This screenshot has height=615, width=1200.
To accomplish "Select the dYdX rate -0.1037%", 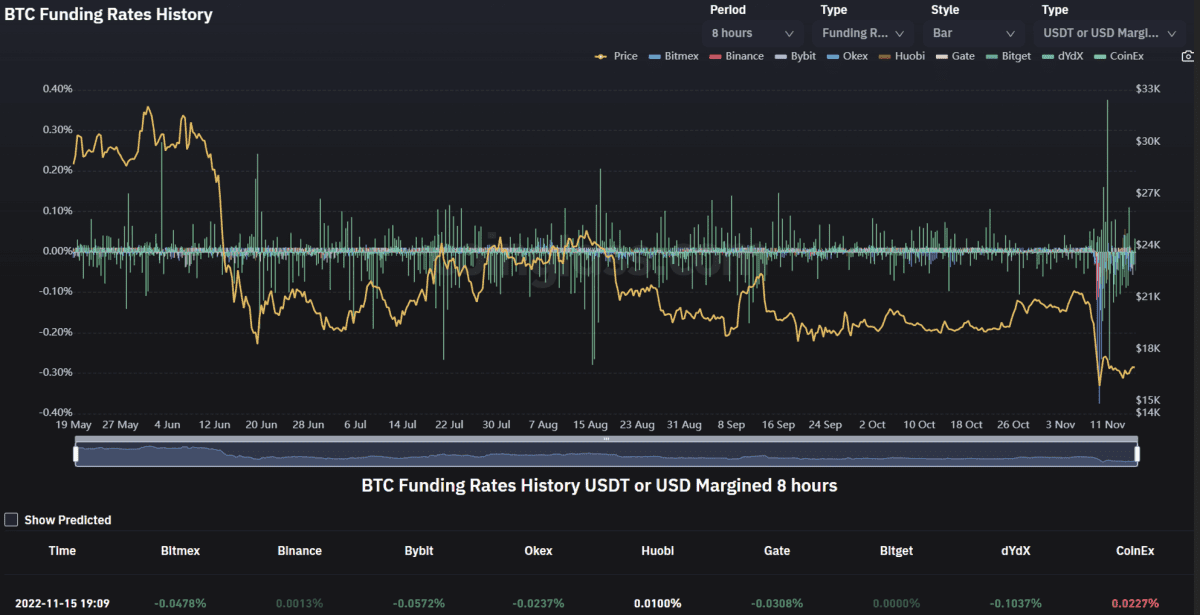I will pyautogui.click(x=1015, y=603).
